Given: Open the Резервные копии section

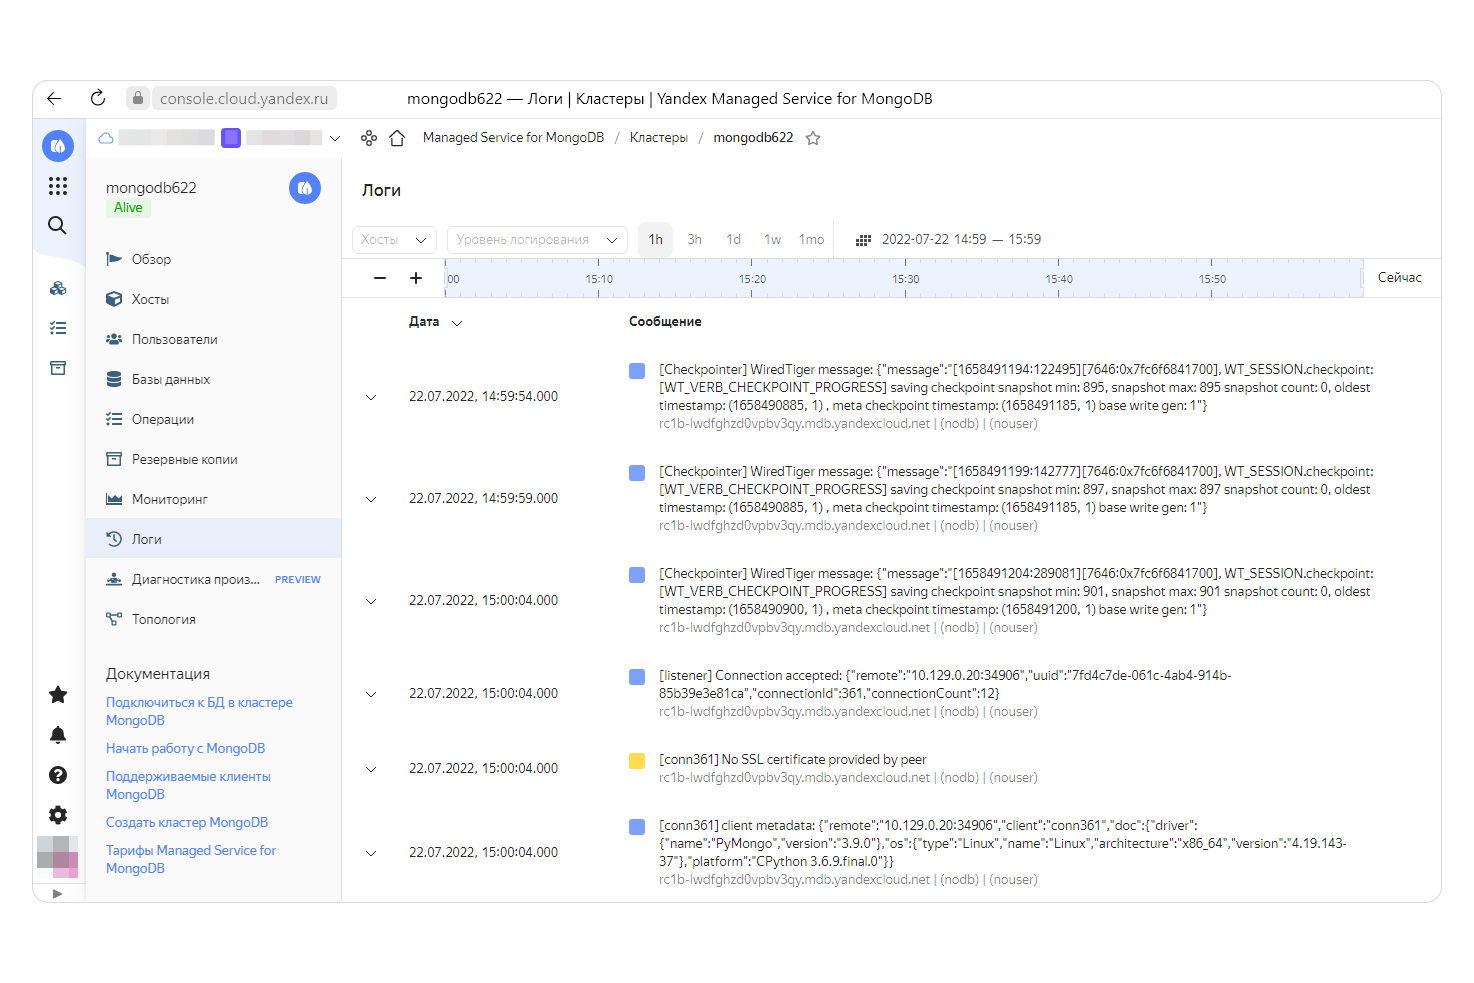Looking at the screenshot, I should [213, 459].
